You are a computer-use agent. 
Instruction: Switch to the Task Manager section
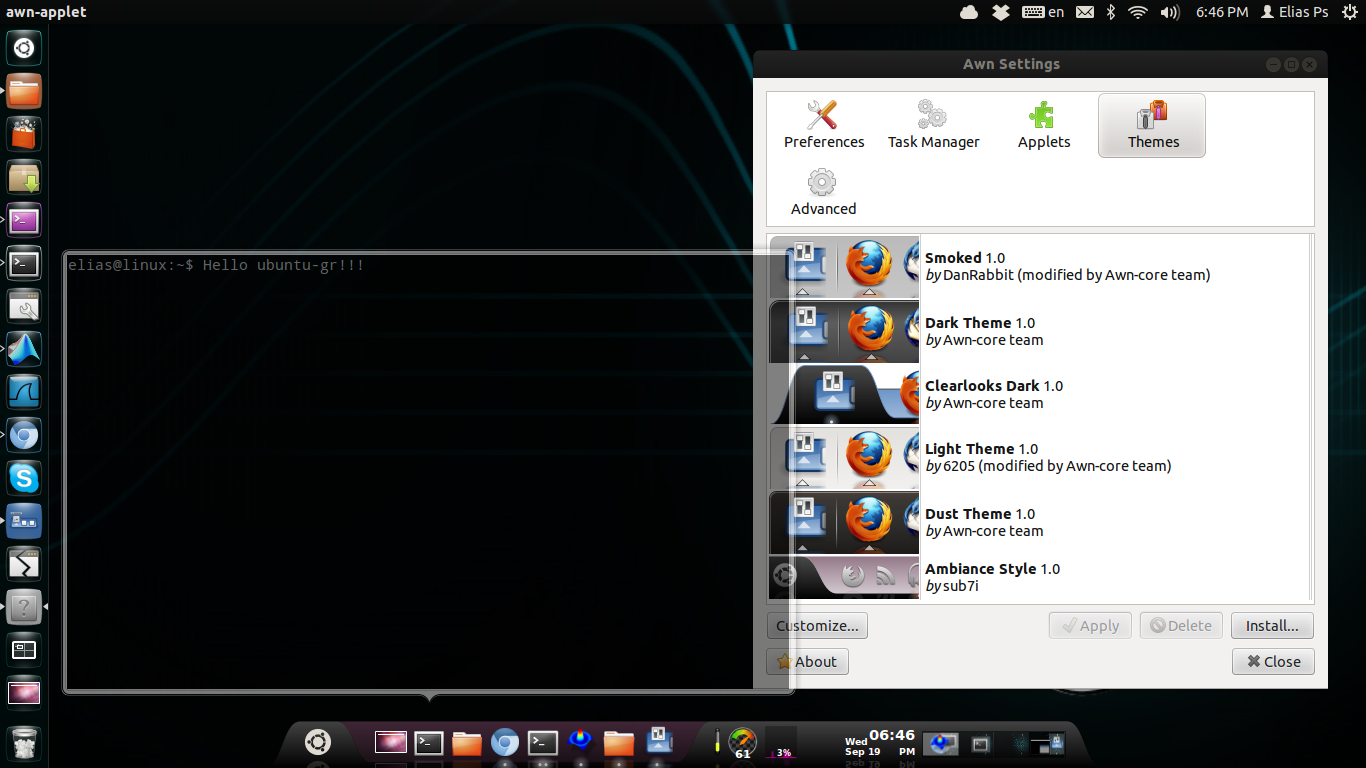point(933,126)
